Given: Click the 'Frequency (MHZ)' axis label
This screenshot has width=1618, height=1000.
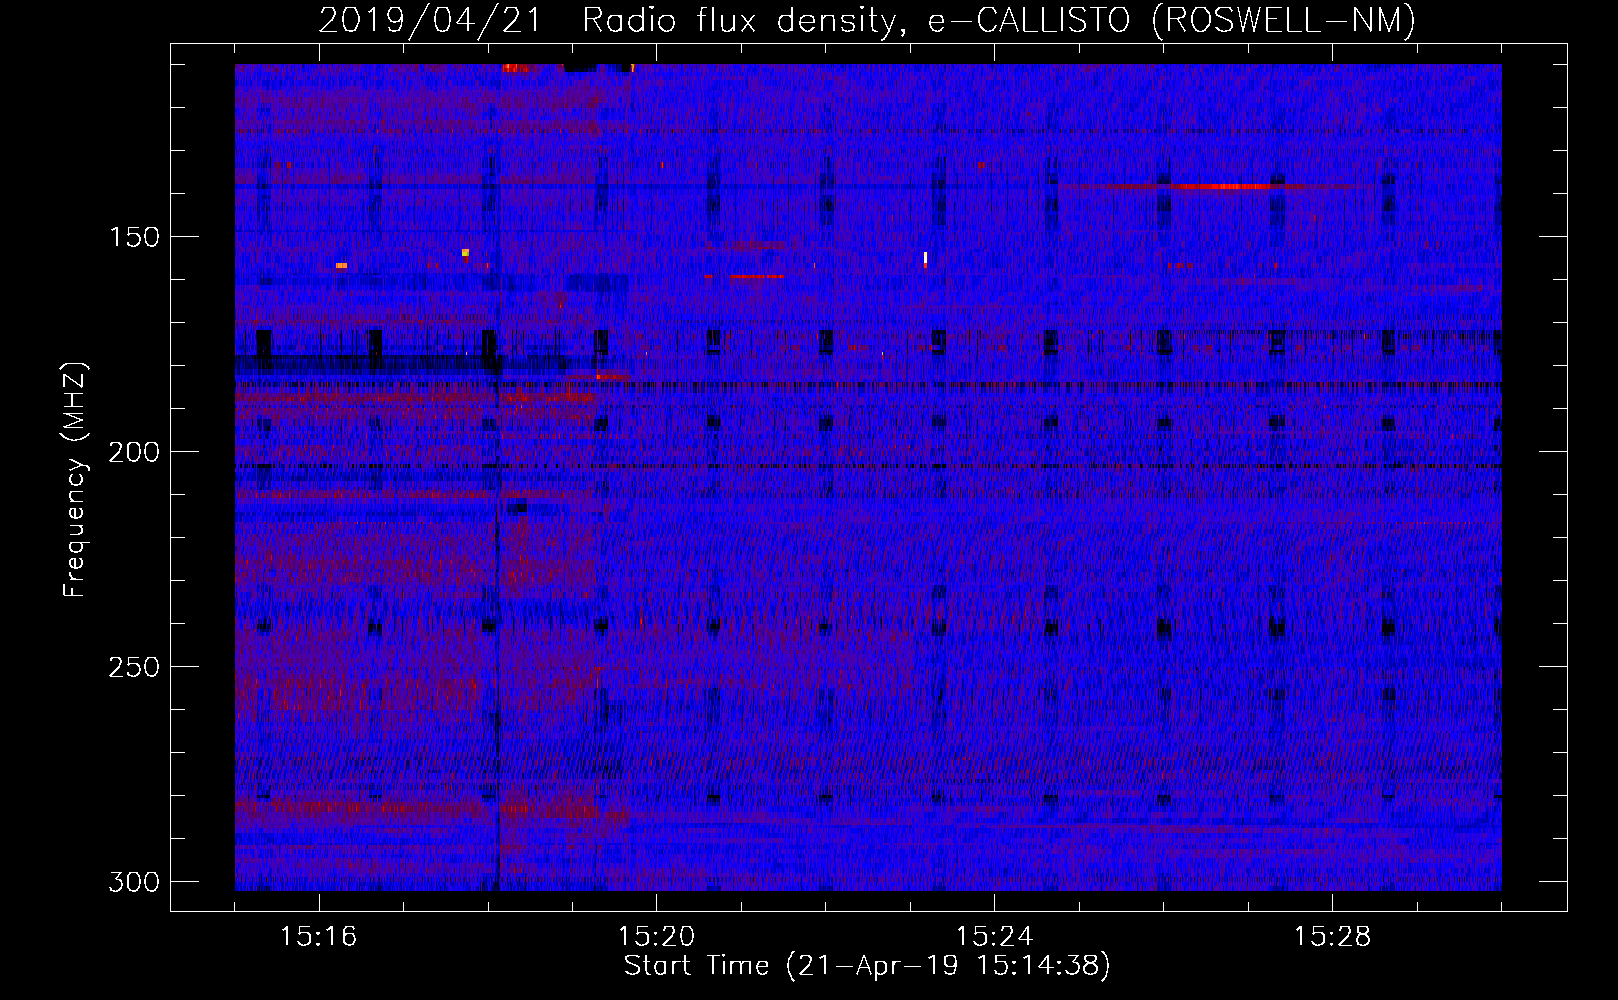Looking at the screenshot, I should pos(75,479).
